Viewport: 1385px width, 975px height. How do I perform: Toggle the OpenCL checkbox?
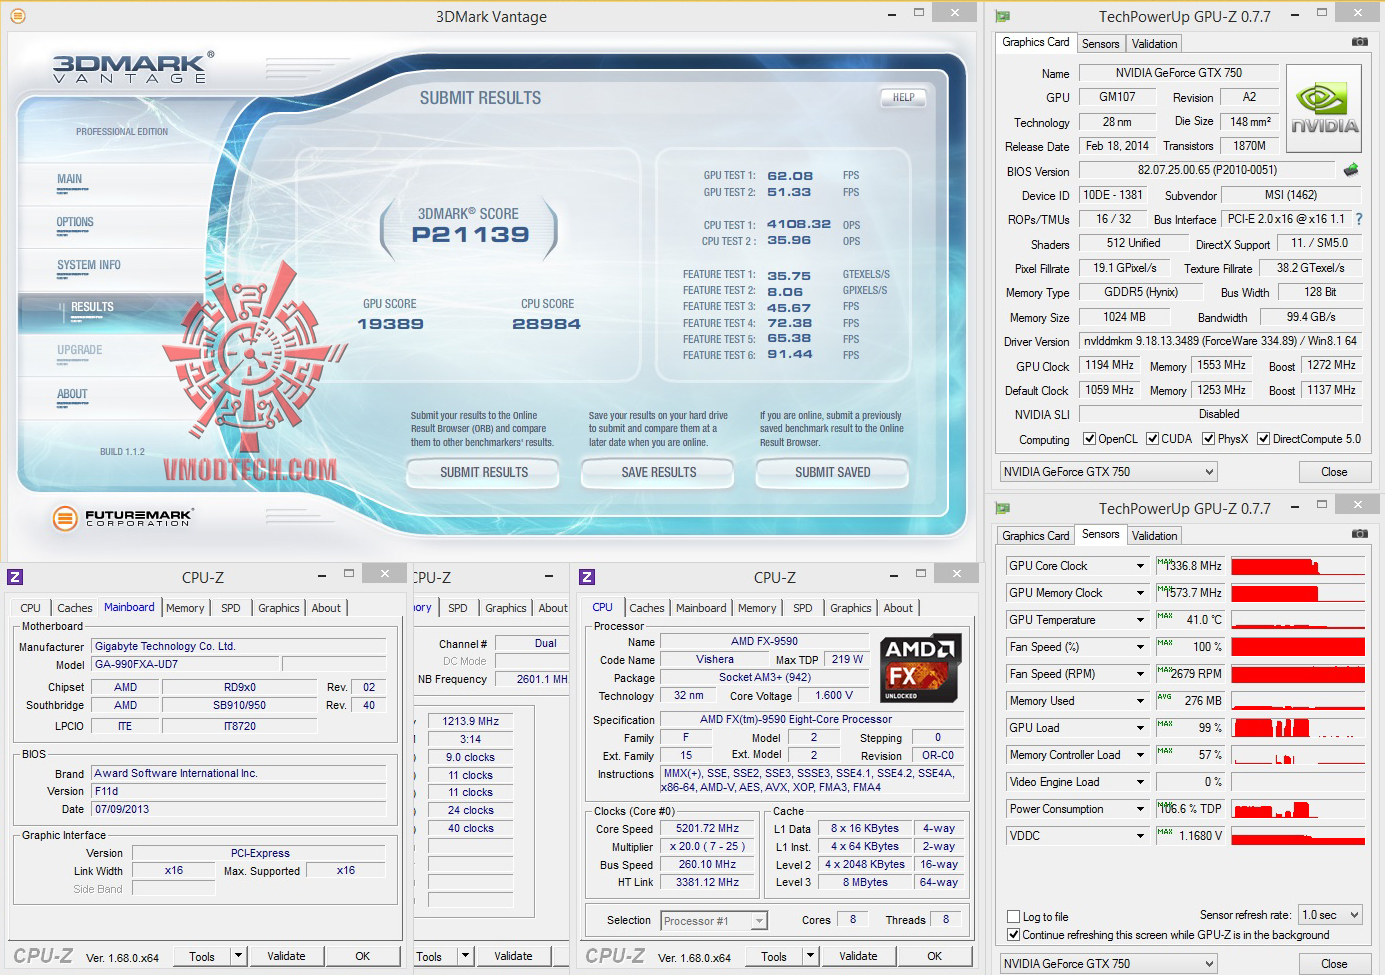[x=1090, y=439]
